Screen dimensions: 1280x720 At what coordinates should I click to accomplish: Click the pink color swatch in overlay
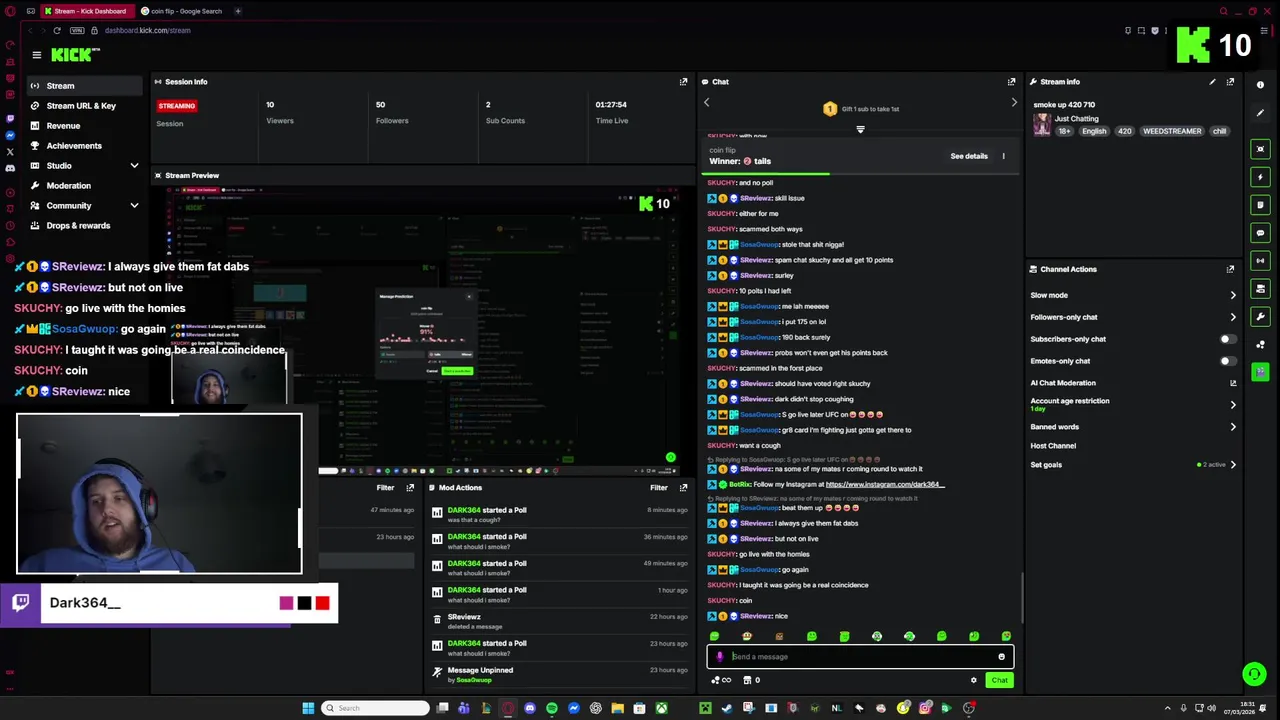[x=286, y=603]
